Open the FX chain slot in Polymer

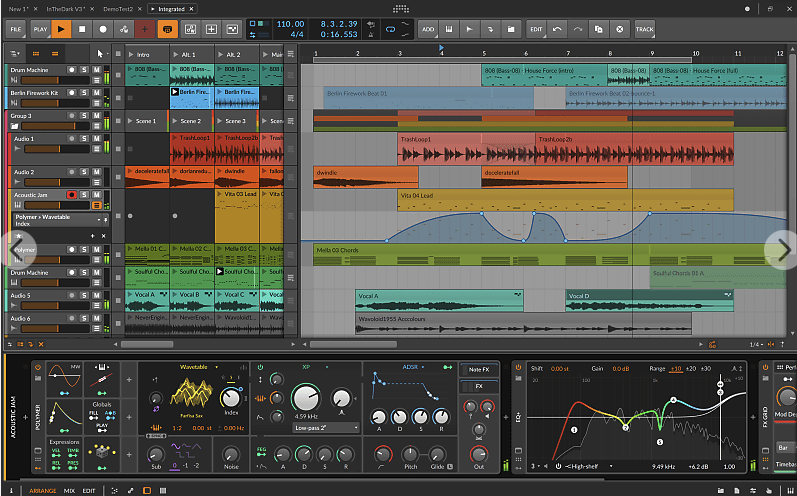tap(479, 387)
